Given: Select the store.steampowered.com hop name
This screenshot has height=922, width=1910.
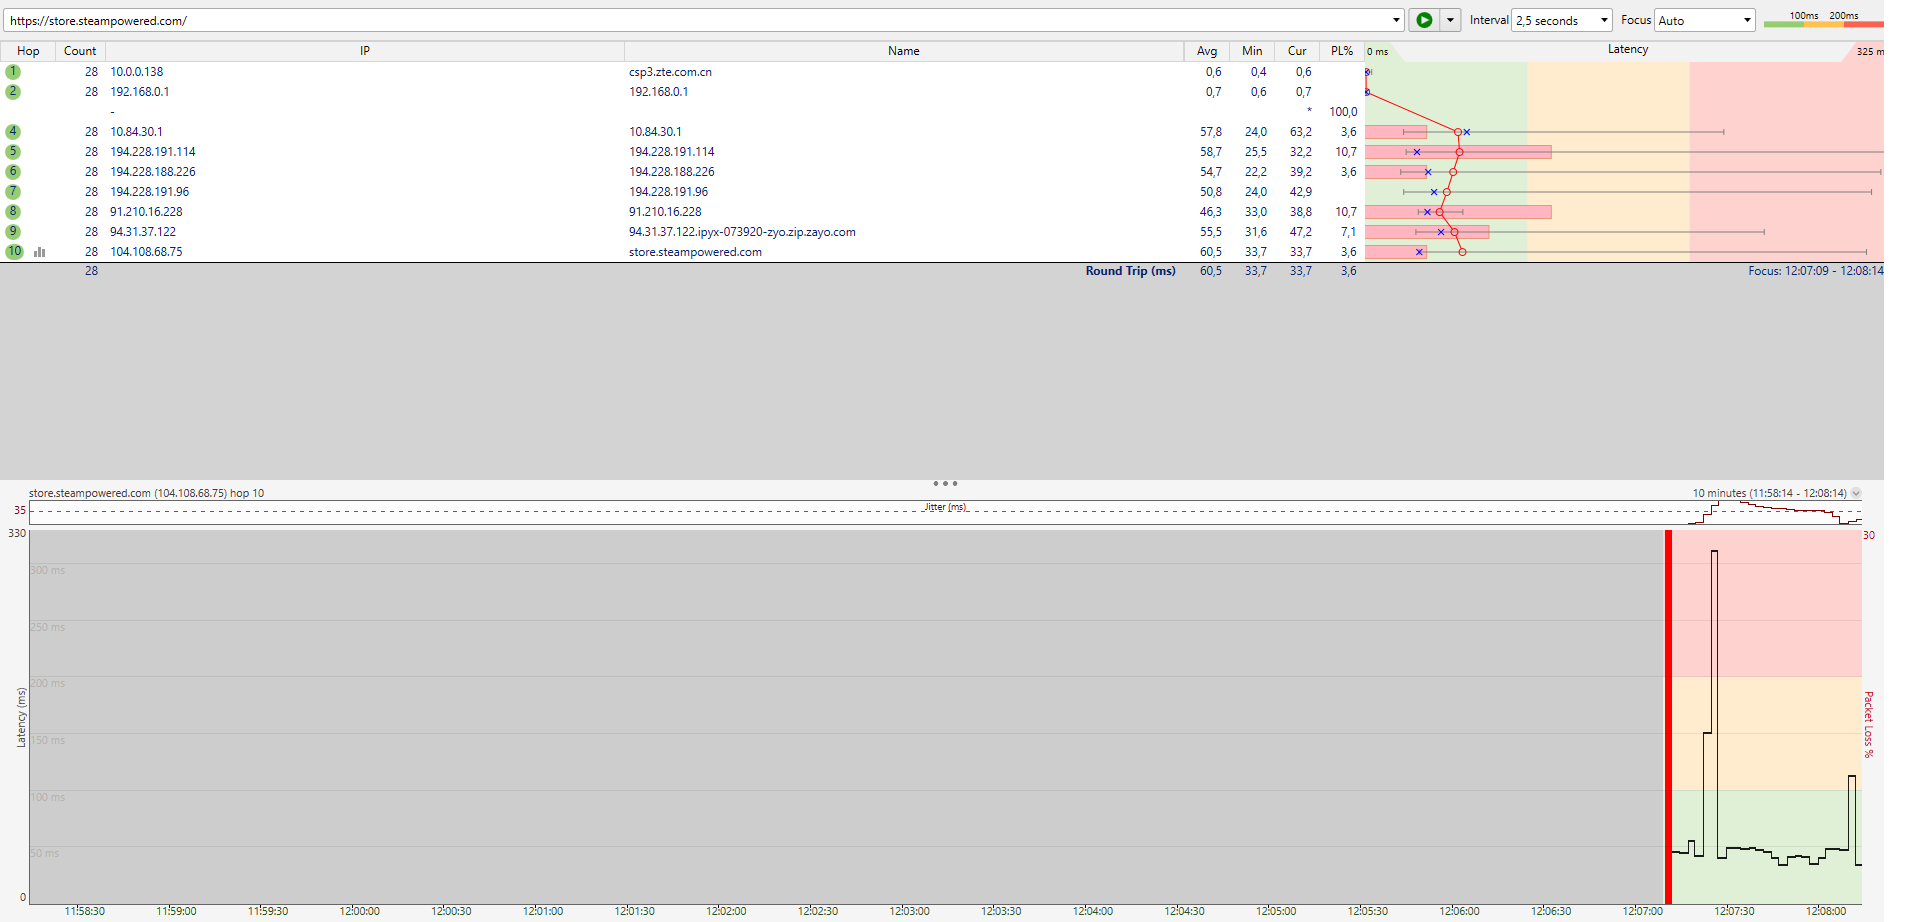Looking at the screenshot, I should tap(695, 252).
